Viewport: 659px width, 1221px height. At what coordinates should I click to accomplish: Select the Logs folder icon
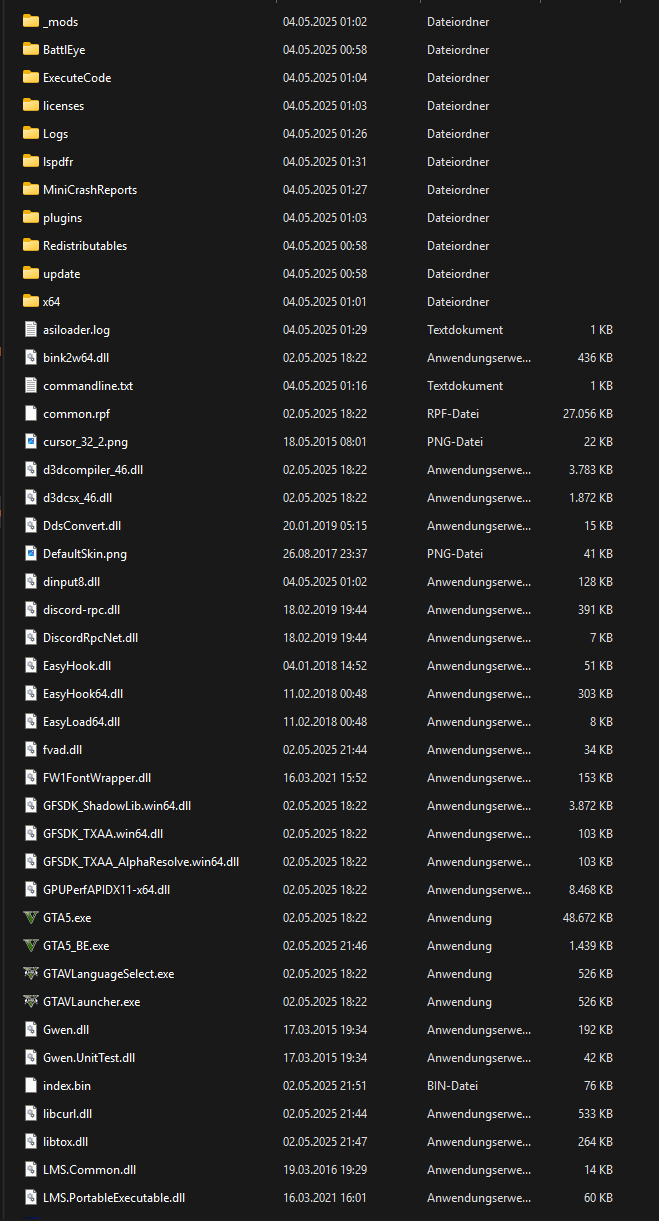pyautogui.click(x=30, y=133)
